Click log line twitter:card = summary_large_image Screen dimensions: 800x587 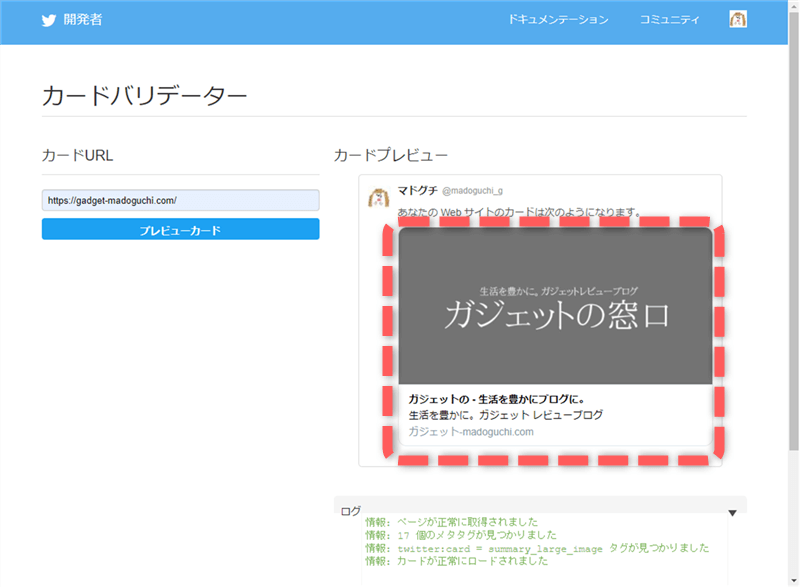(x=537, y=548)
